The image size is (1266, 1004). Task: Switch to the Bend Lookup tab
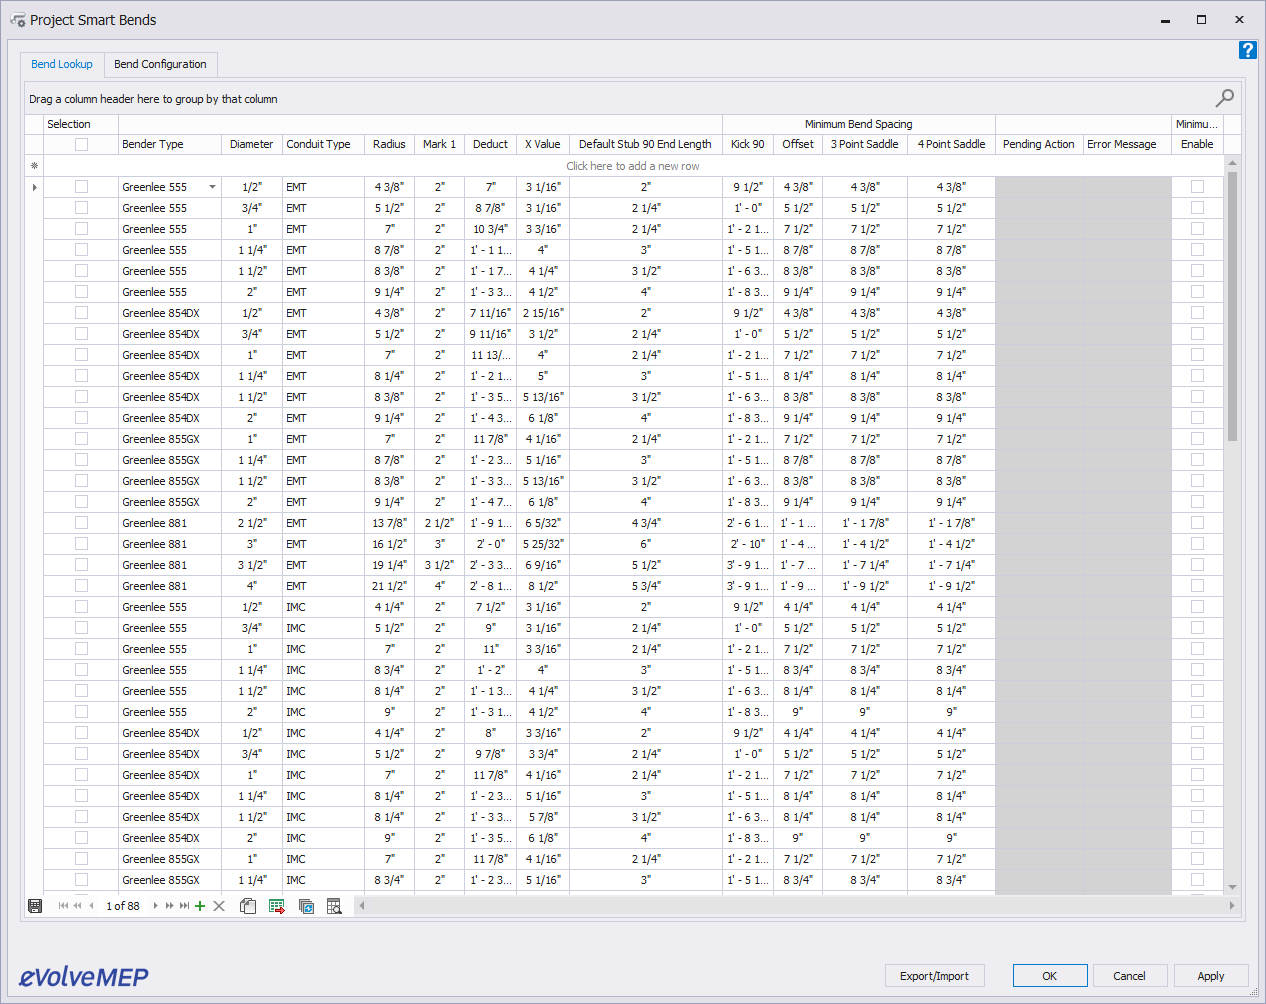click(62, 64)
